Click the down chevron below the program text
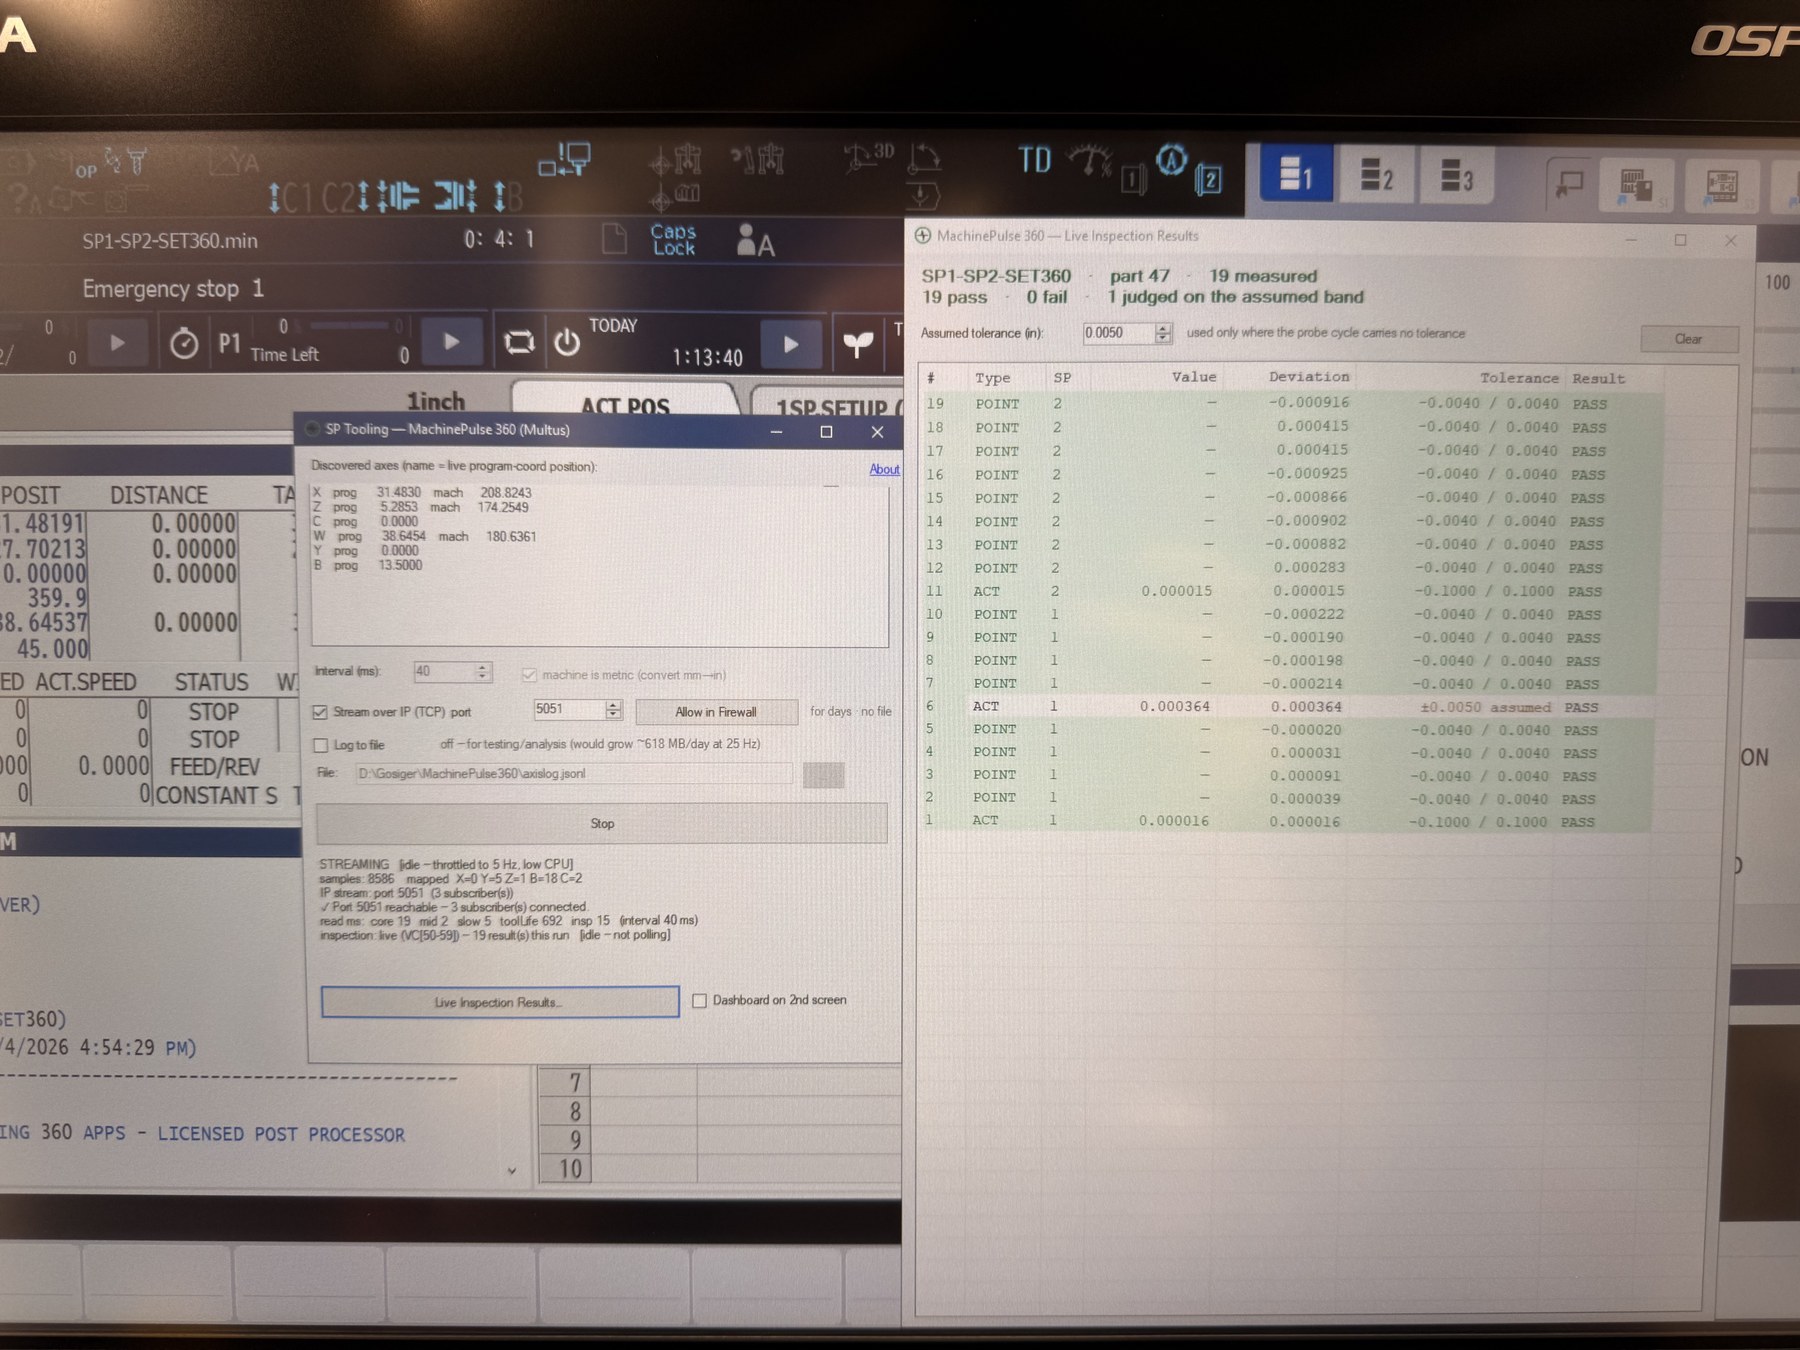1800x1350 pixels. (512, 1171)
